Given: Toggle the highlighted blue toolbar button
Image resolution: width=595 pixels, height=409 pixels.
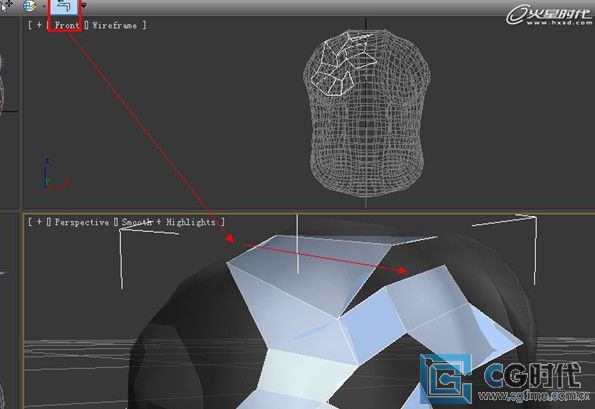Looking at the screenshot, I should tap(65, 6).
